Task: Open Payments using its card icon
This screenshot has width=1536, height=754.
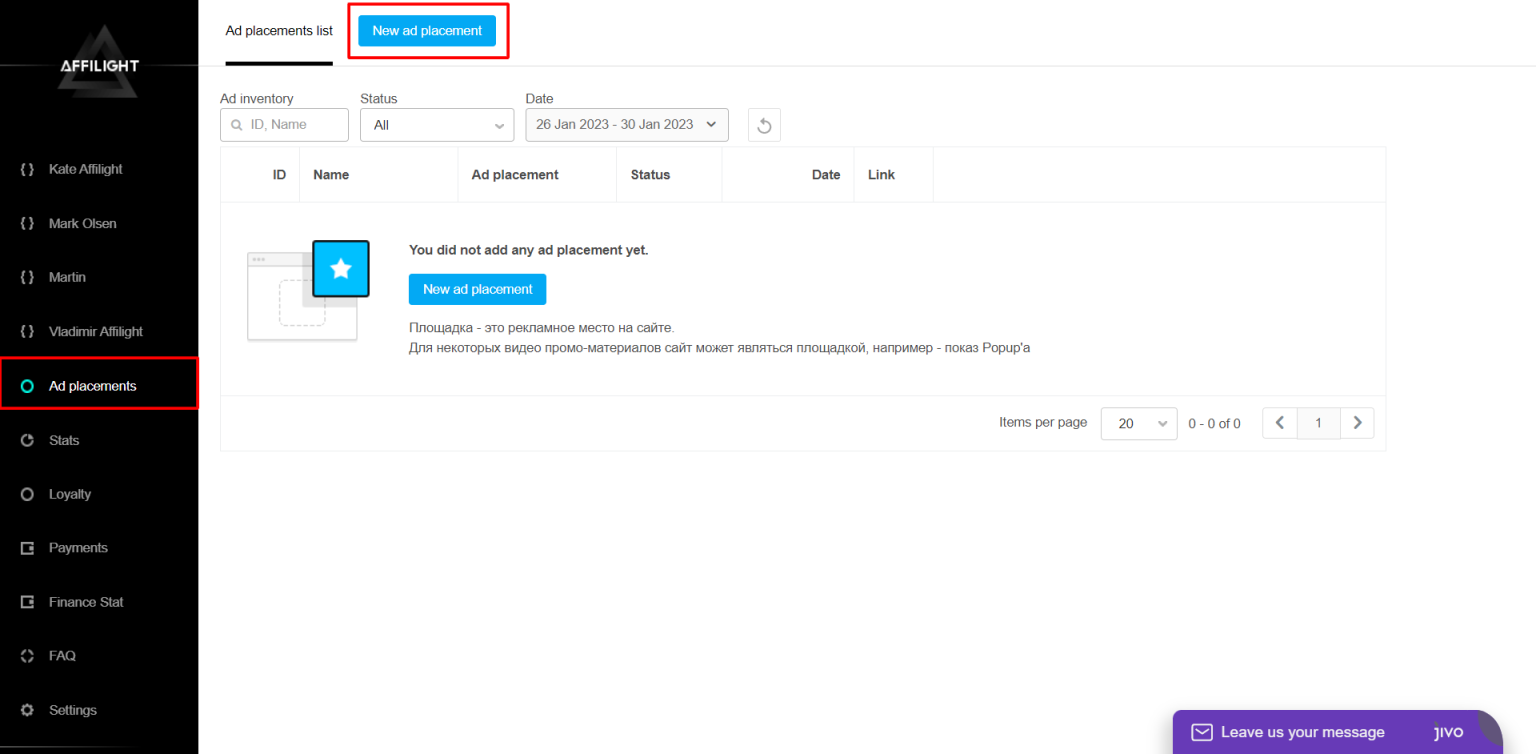Action: 27,548
